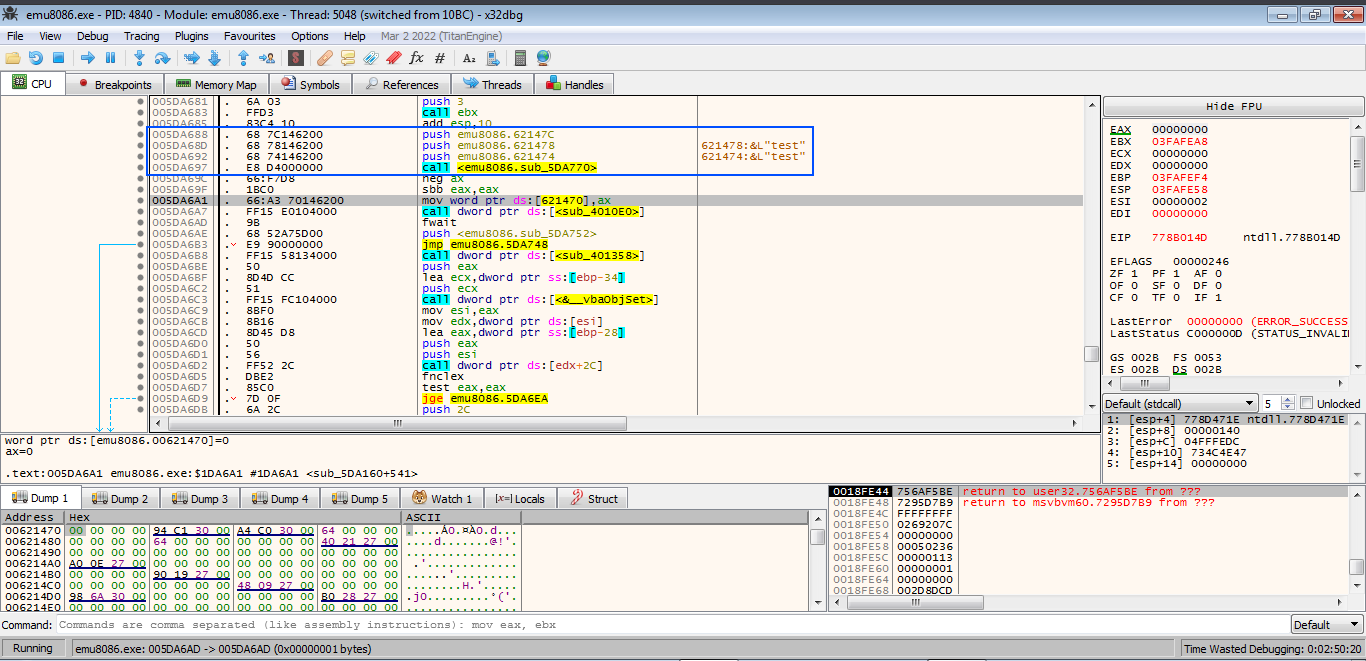
Task: Toggle breakpoint bullet at address 005DA6A1
Action: click(x=140, y=201)
